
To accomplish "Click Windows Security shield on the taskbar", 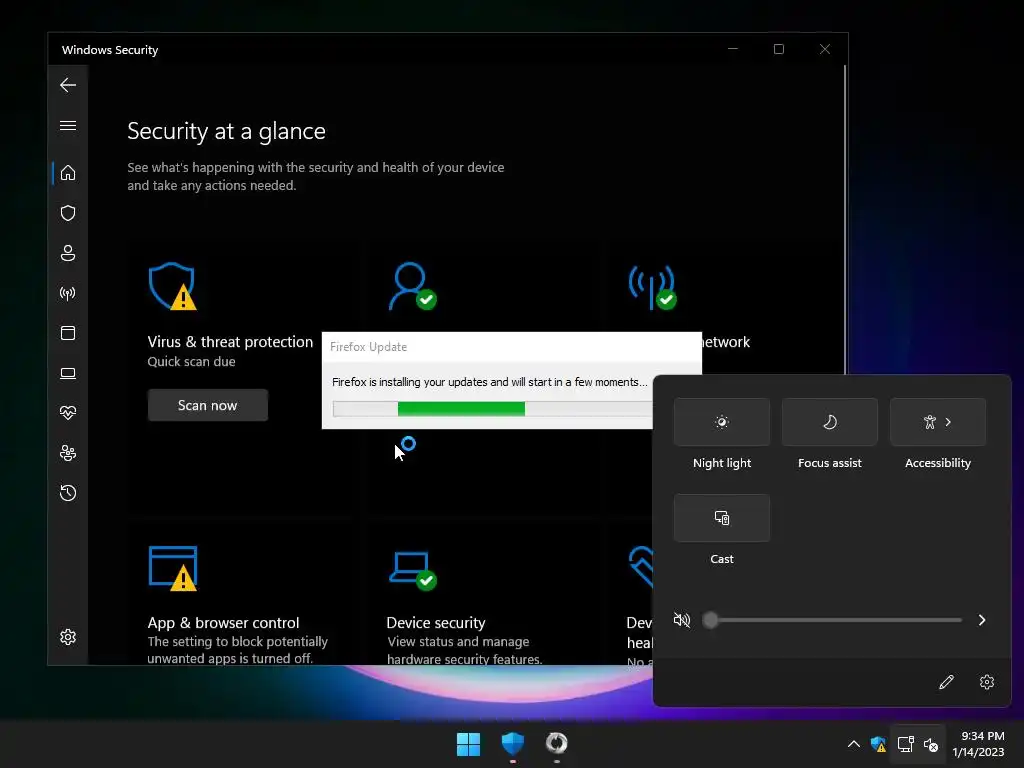I will [513, 743].
